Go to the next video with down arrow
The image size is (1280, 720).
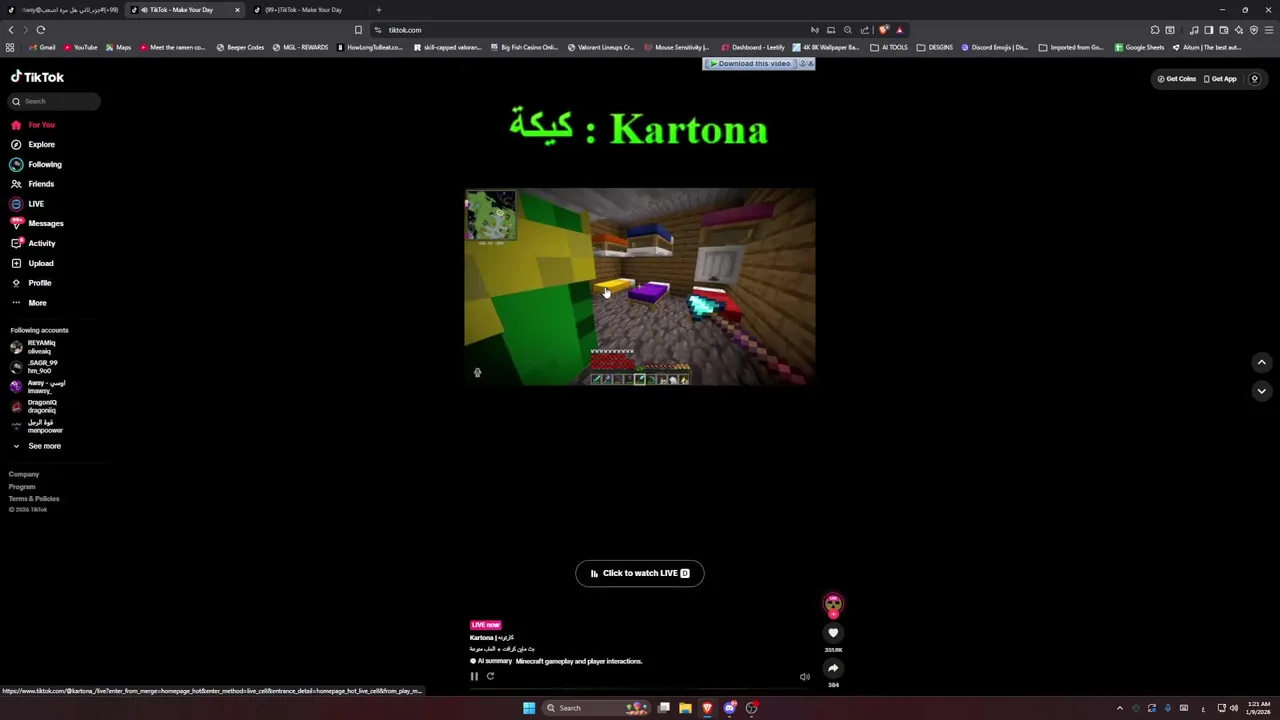[x=1262, y=391]
